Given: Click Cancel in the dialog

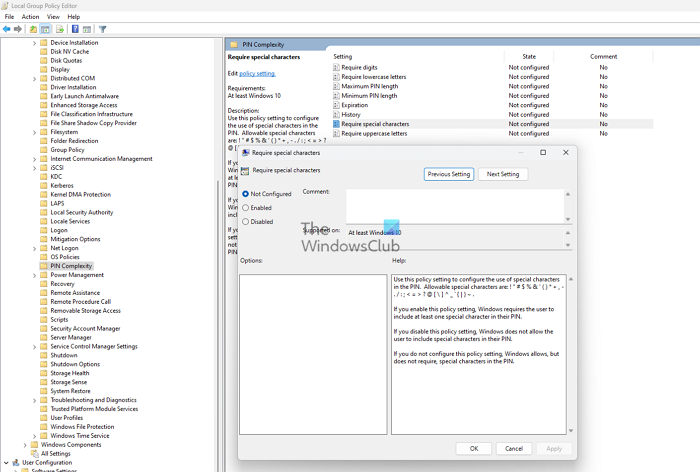Looking at the screenshot, I should pos(514,448).
